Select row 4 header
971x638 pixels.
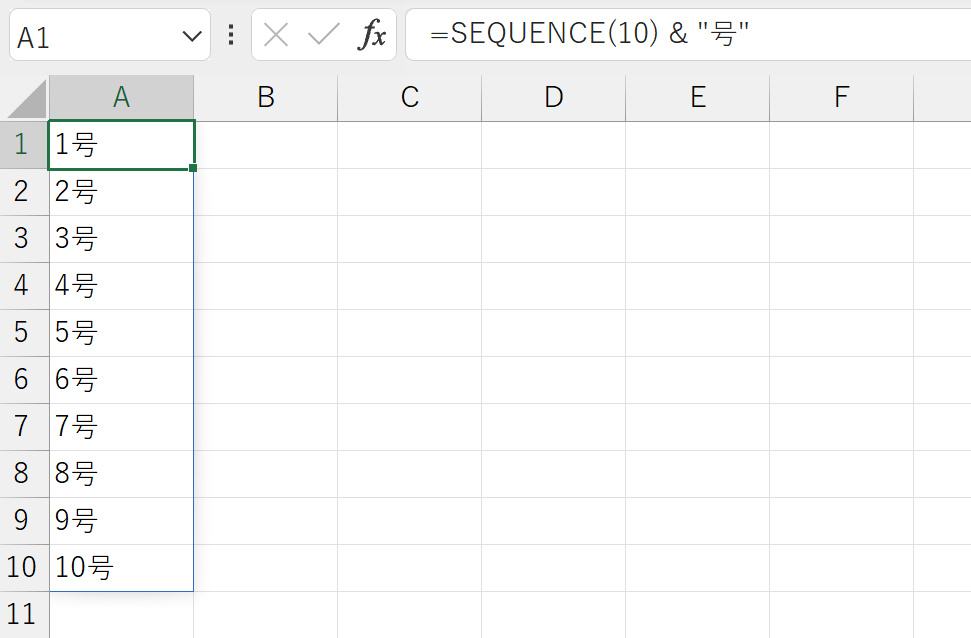pos(24,286)
